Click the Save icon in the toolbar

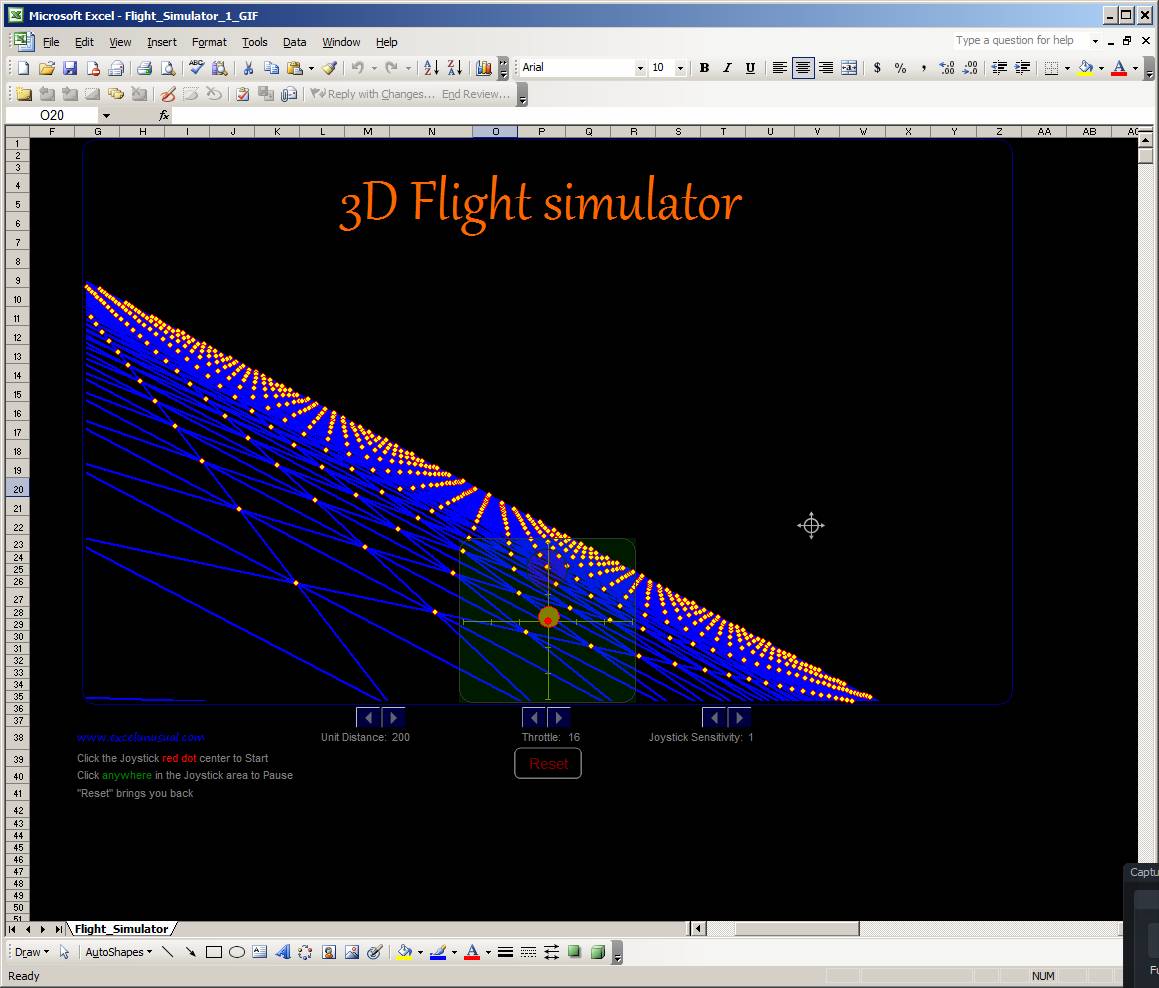click(69, 68)
